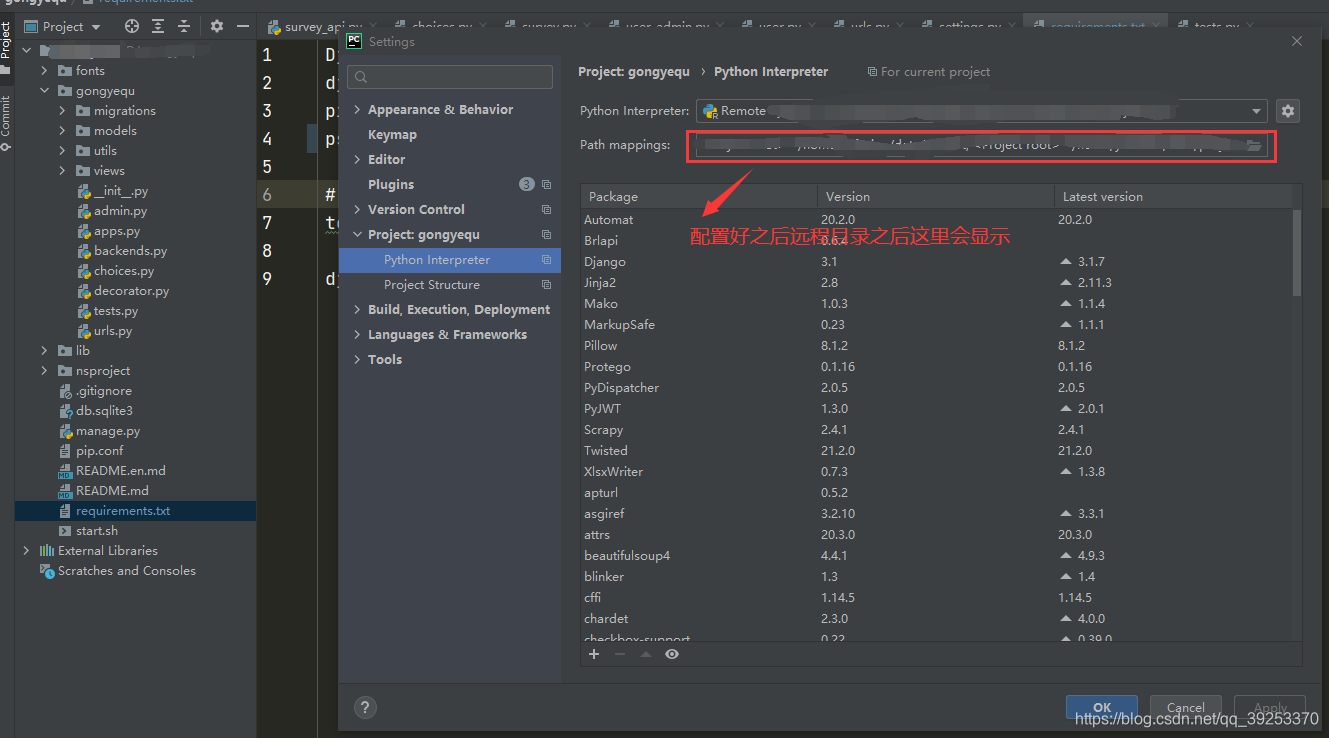Click the folder browse icon in Path mappings
The image size is (1329, 738).
tap(1254, 146)
